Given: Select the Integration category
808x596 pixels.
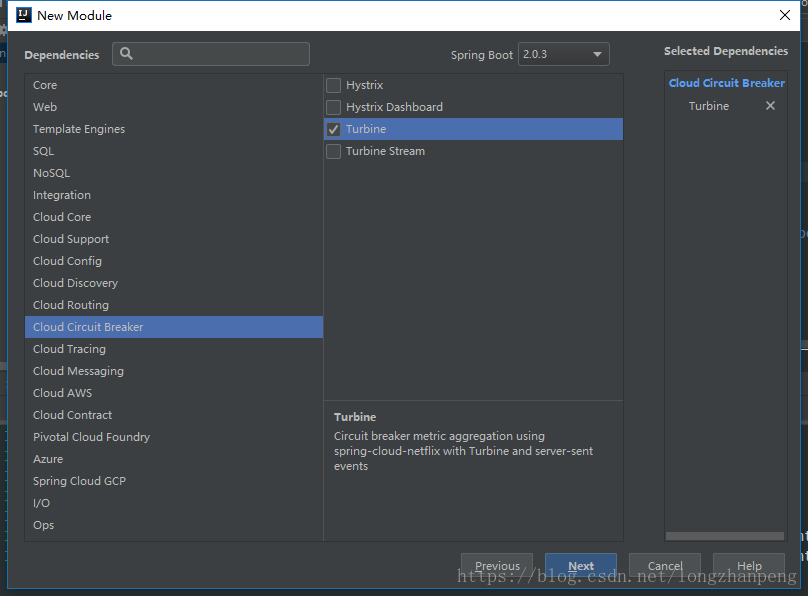Looking at the screenshot, I should click(x=174, y=195).
